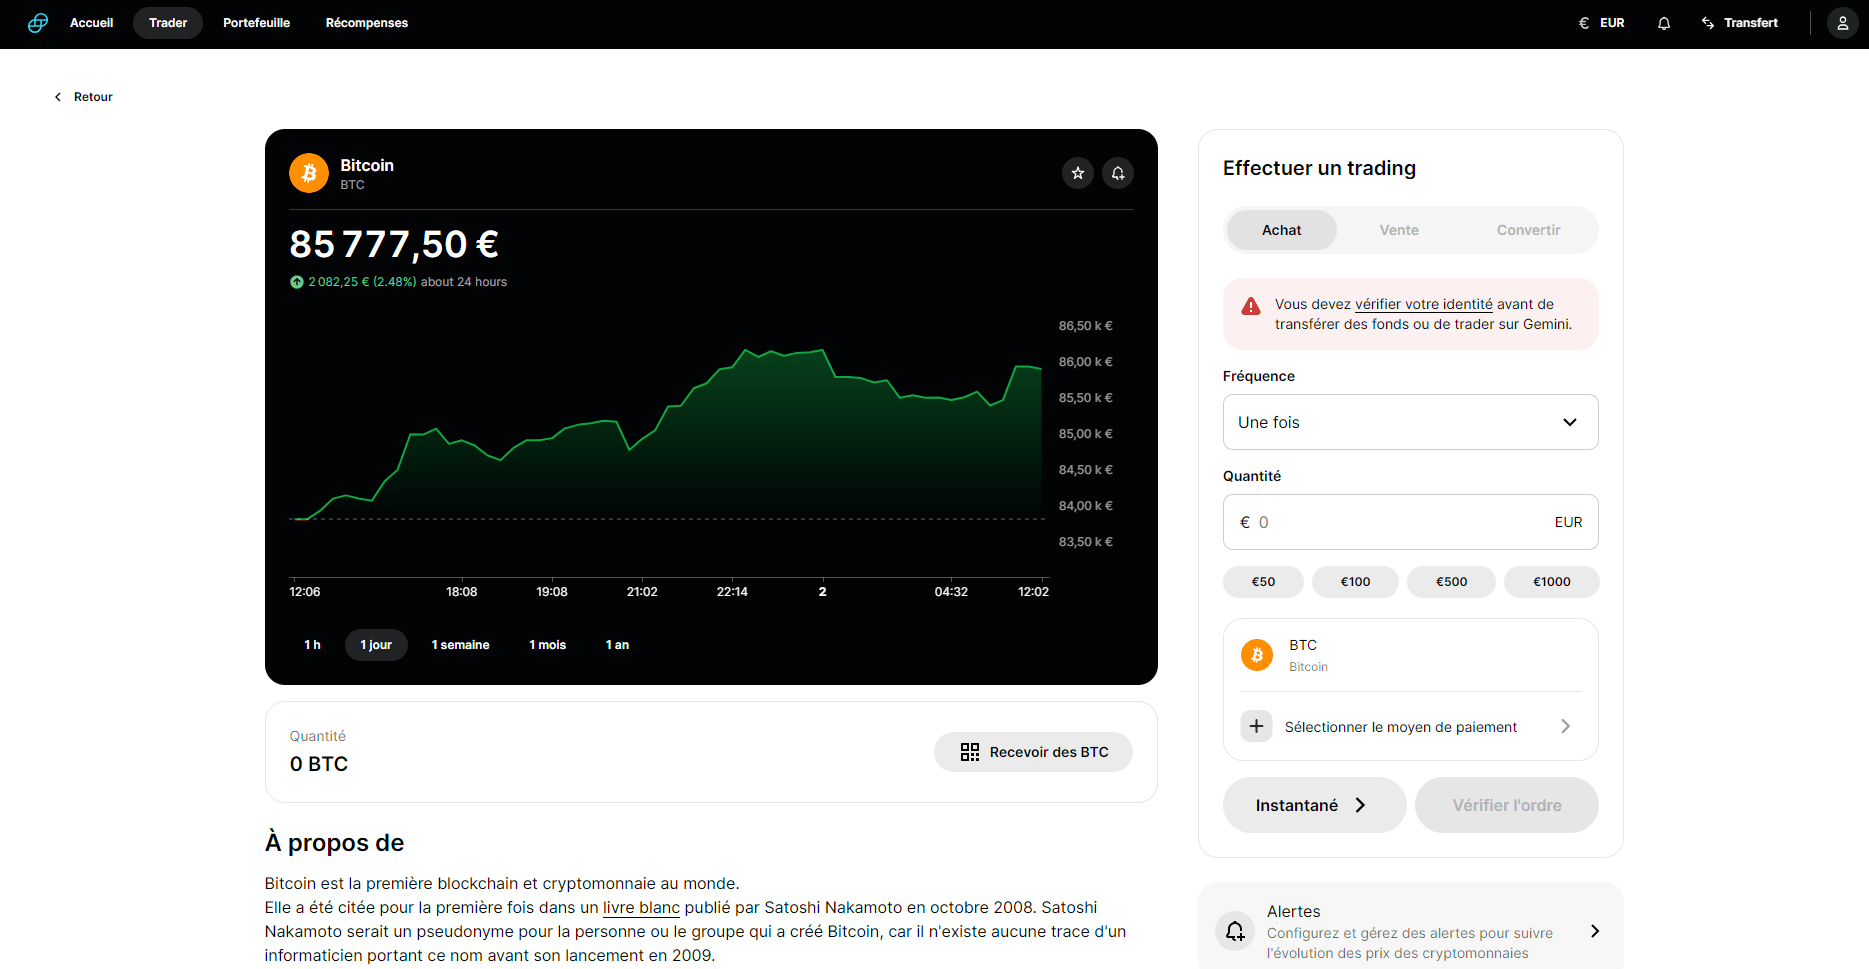This screenshot has height=969, width=1869.
Task: Click the Quantité amount input field
Action: (1410, 522)
